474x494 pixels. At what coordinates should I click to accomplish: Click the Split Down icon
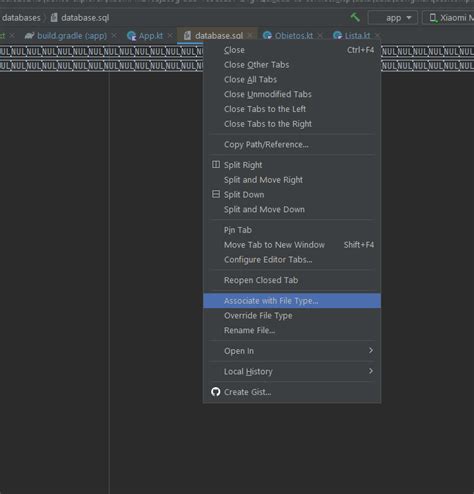click(216, 194)
